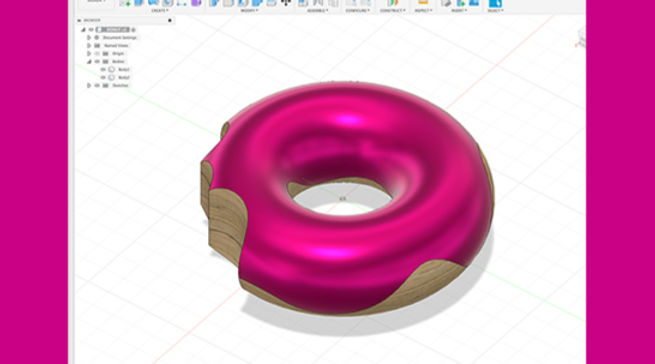
Task: Select Origin label in browser
Action: pyautogui.click(x=118, y=53)
